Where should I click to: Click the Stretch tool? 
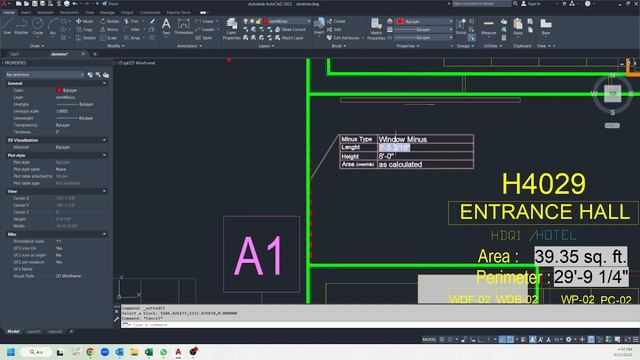point(86,38)
